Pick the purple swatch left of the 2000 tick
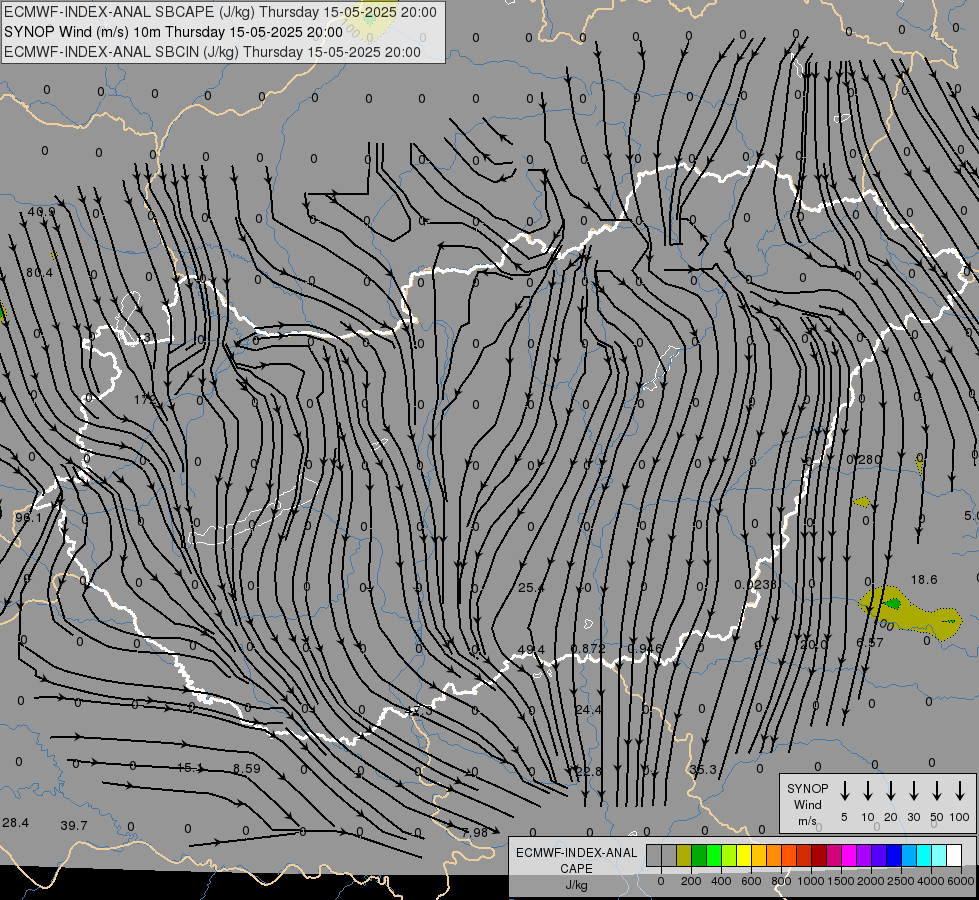The image size is (979, 900). click(x=863, y=856)
